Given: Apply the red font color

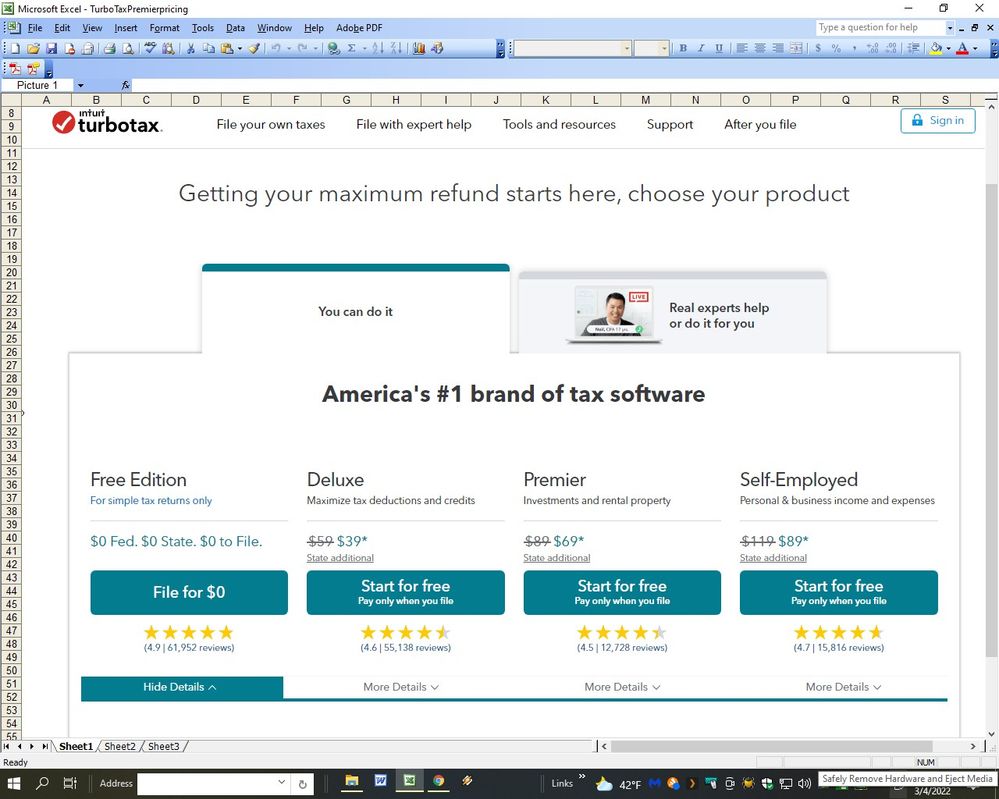Looking at the screenshot, I should point(963,48).
